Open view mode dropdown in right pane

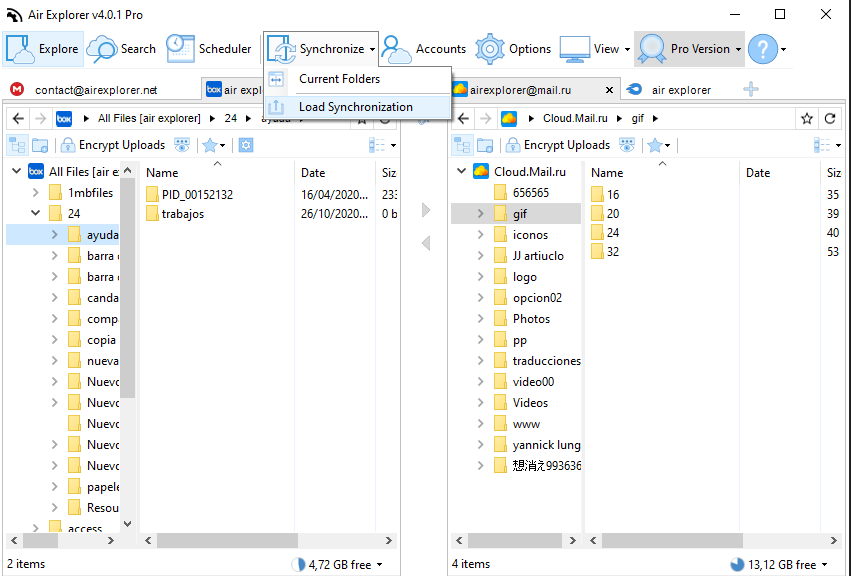click(x=827, y=145)
